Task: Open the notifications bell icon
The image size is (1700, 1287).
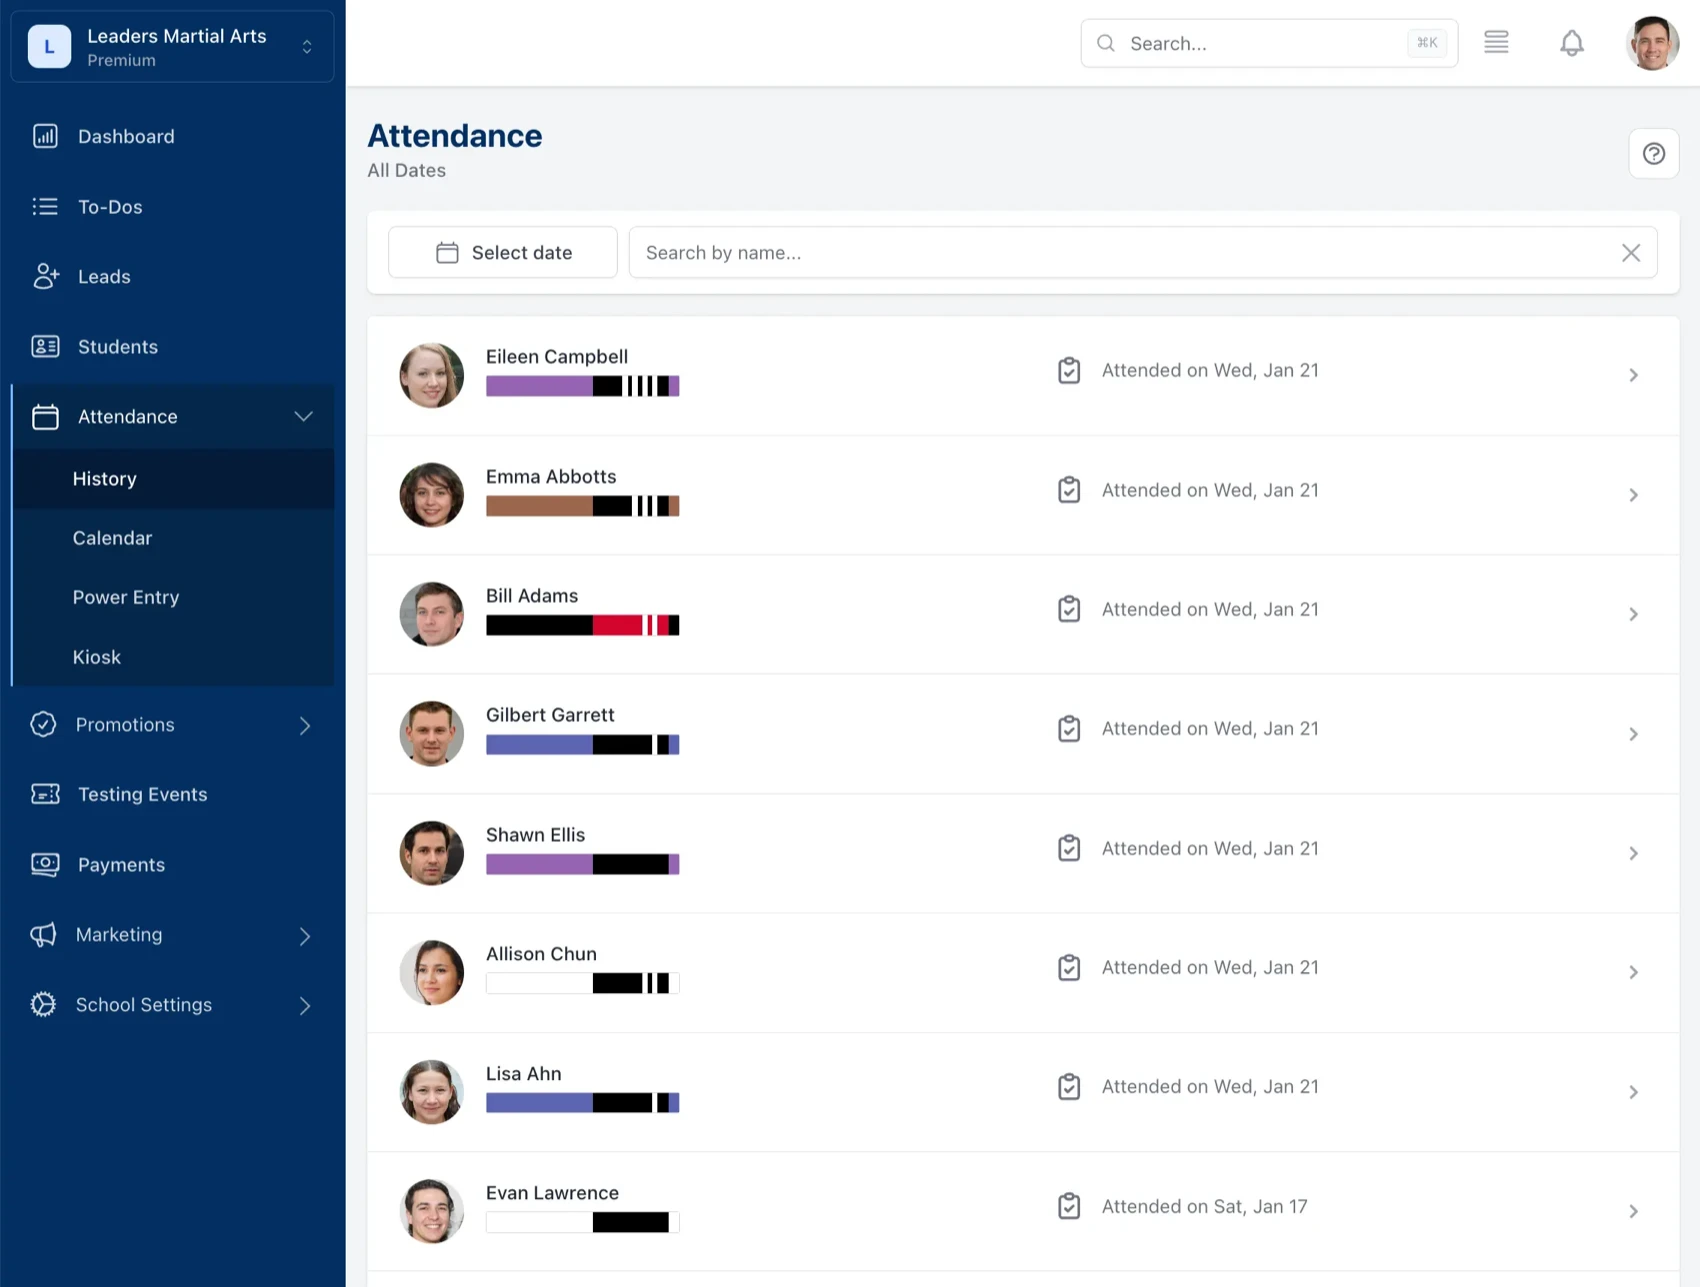Action: tap(1571, 43)
